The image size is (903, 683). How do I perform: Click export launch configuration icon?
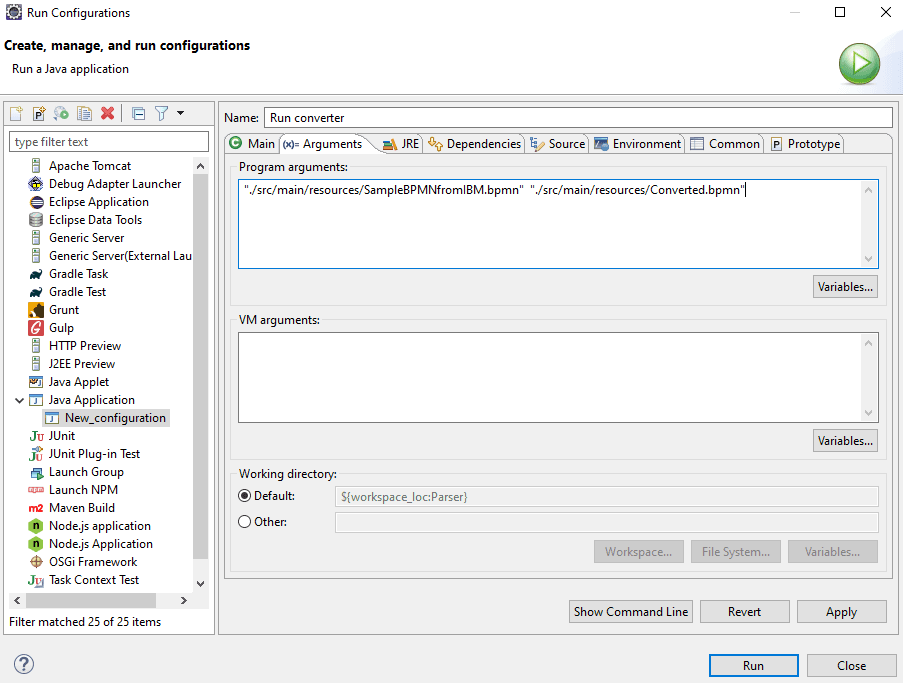61,113
